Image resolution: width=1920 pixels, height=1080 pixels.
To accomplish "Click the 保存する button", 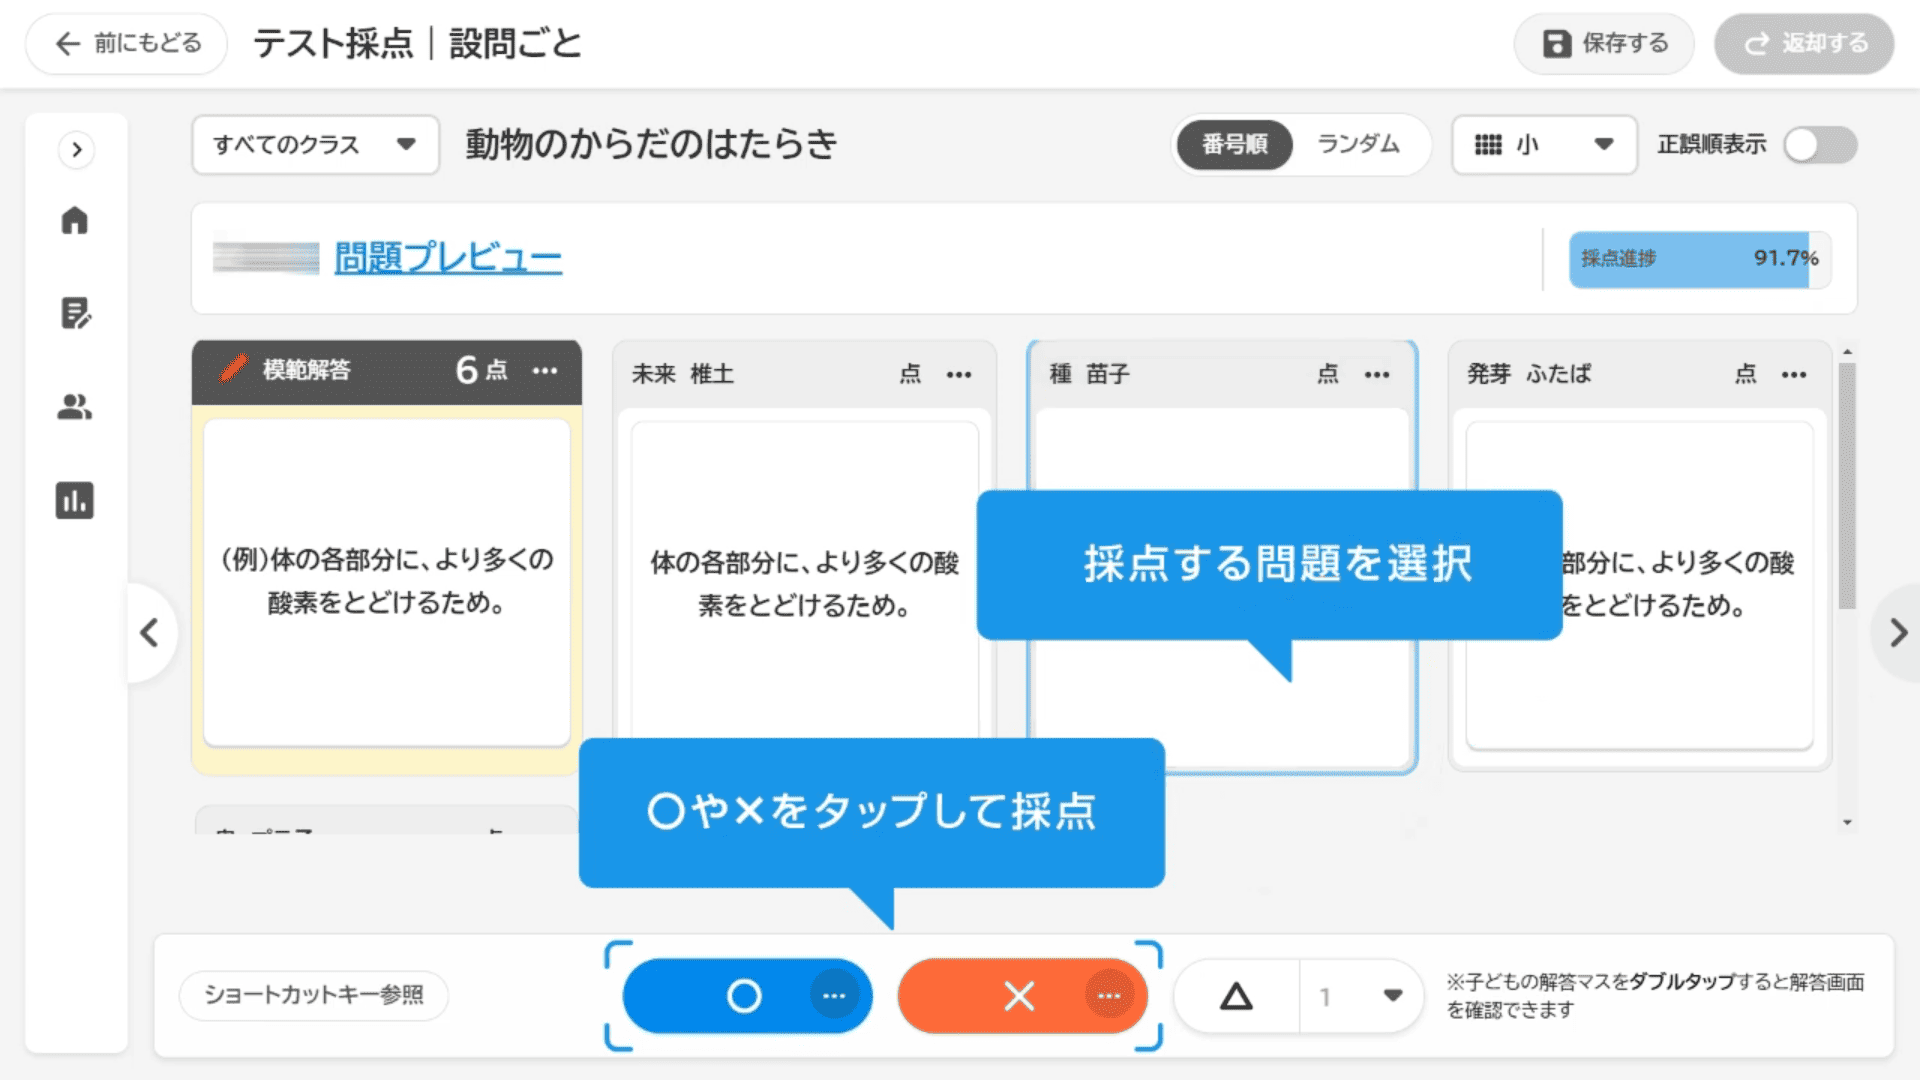I will 1604,44.
